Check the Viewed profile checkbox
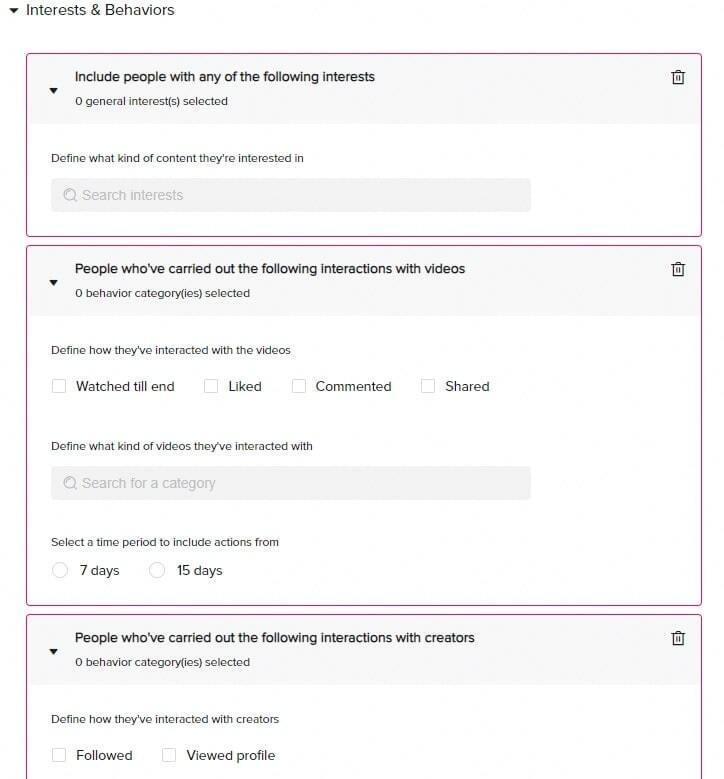This screenshot has width=724, height=779. pyautogui.click(x=169, y=755)
